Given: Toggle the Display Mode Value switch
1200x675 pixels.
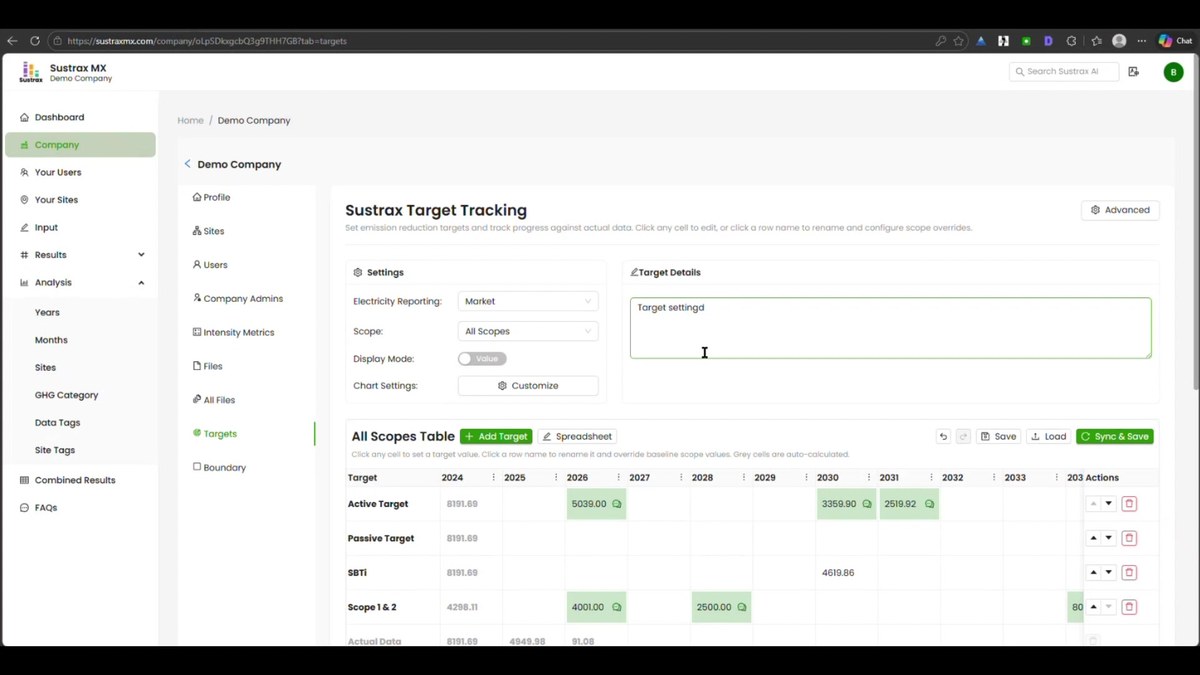Looking at the screenshot, I should [482, 358].
